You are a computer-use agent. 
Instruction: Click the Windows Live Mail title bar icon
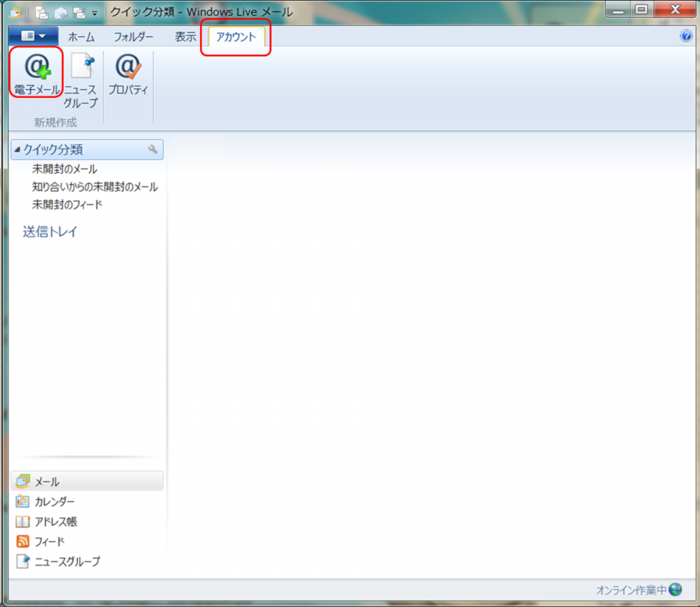(x=16, y=13)
